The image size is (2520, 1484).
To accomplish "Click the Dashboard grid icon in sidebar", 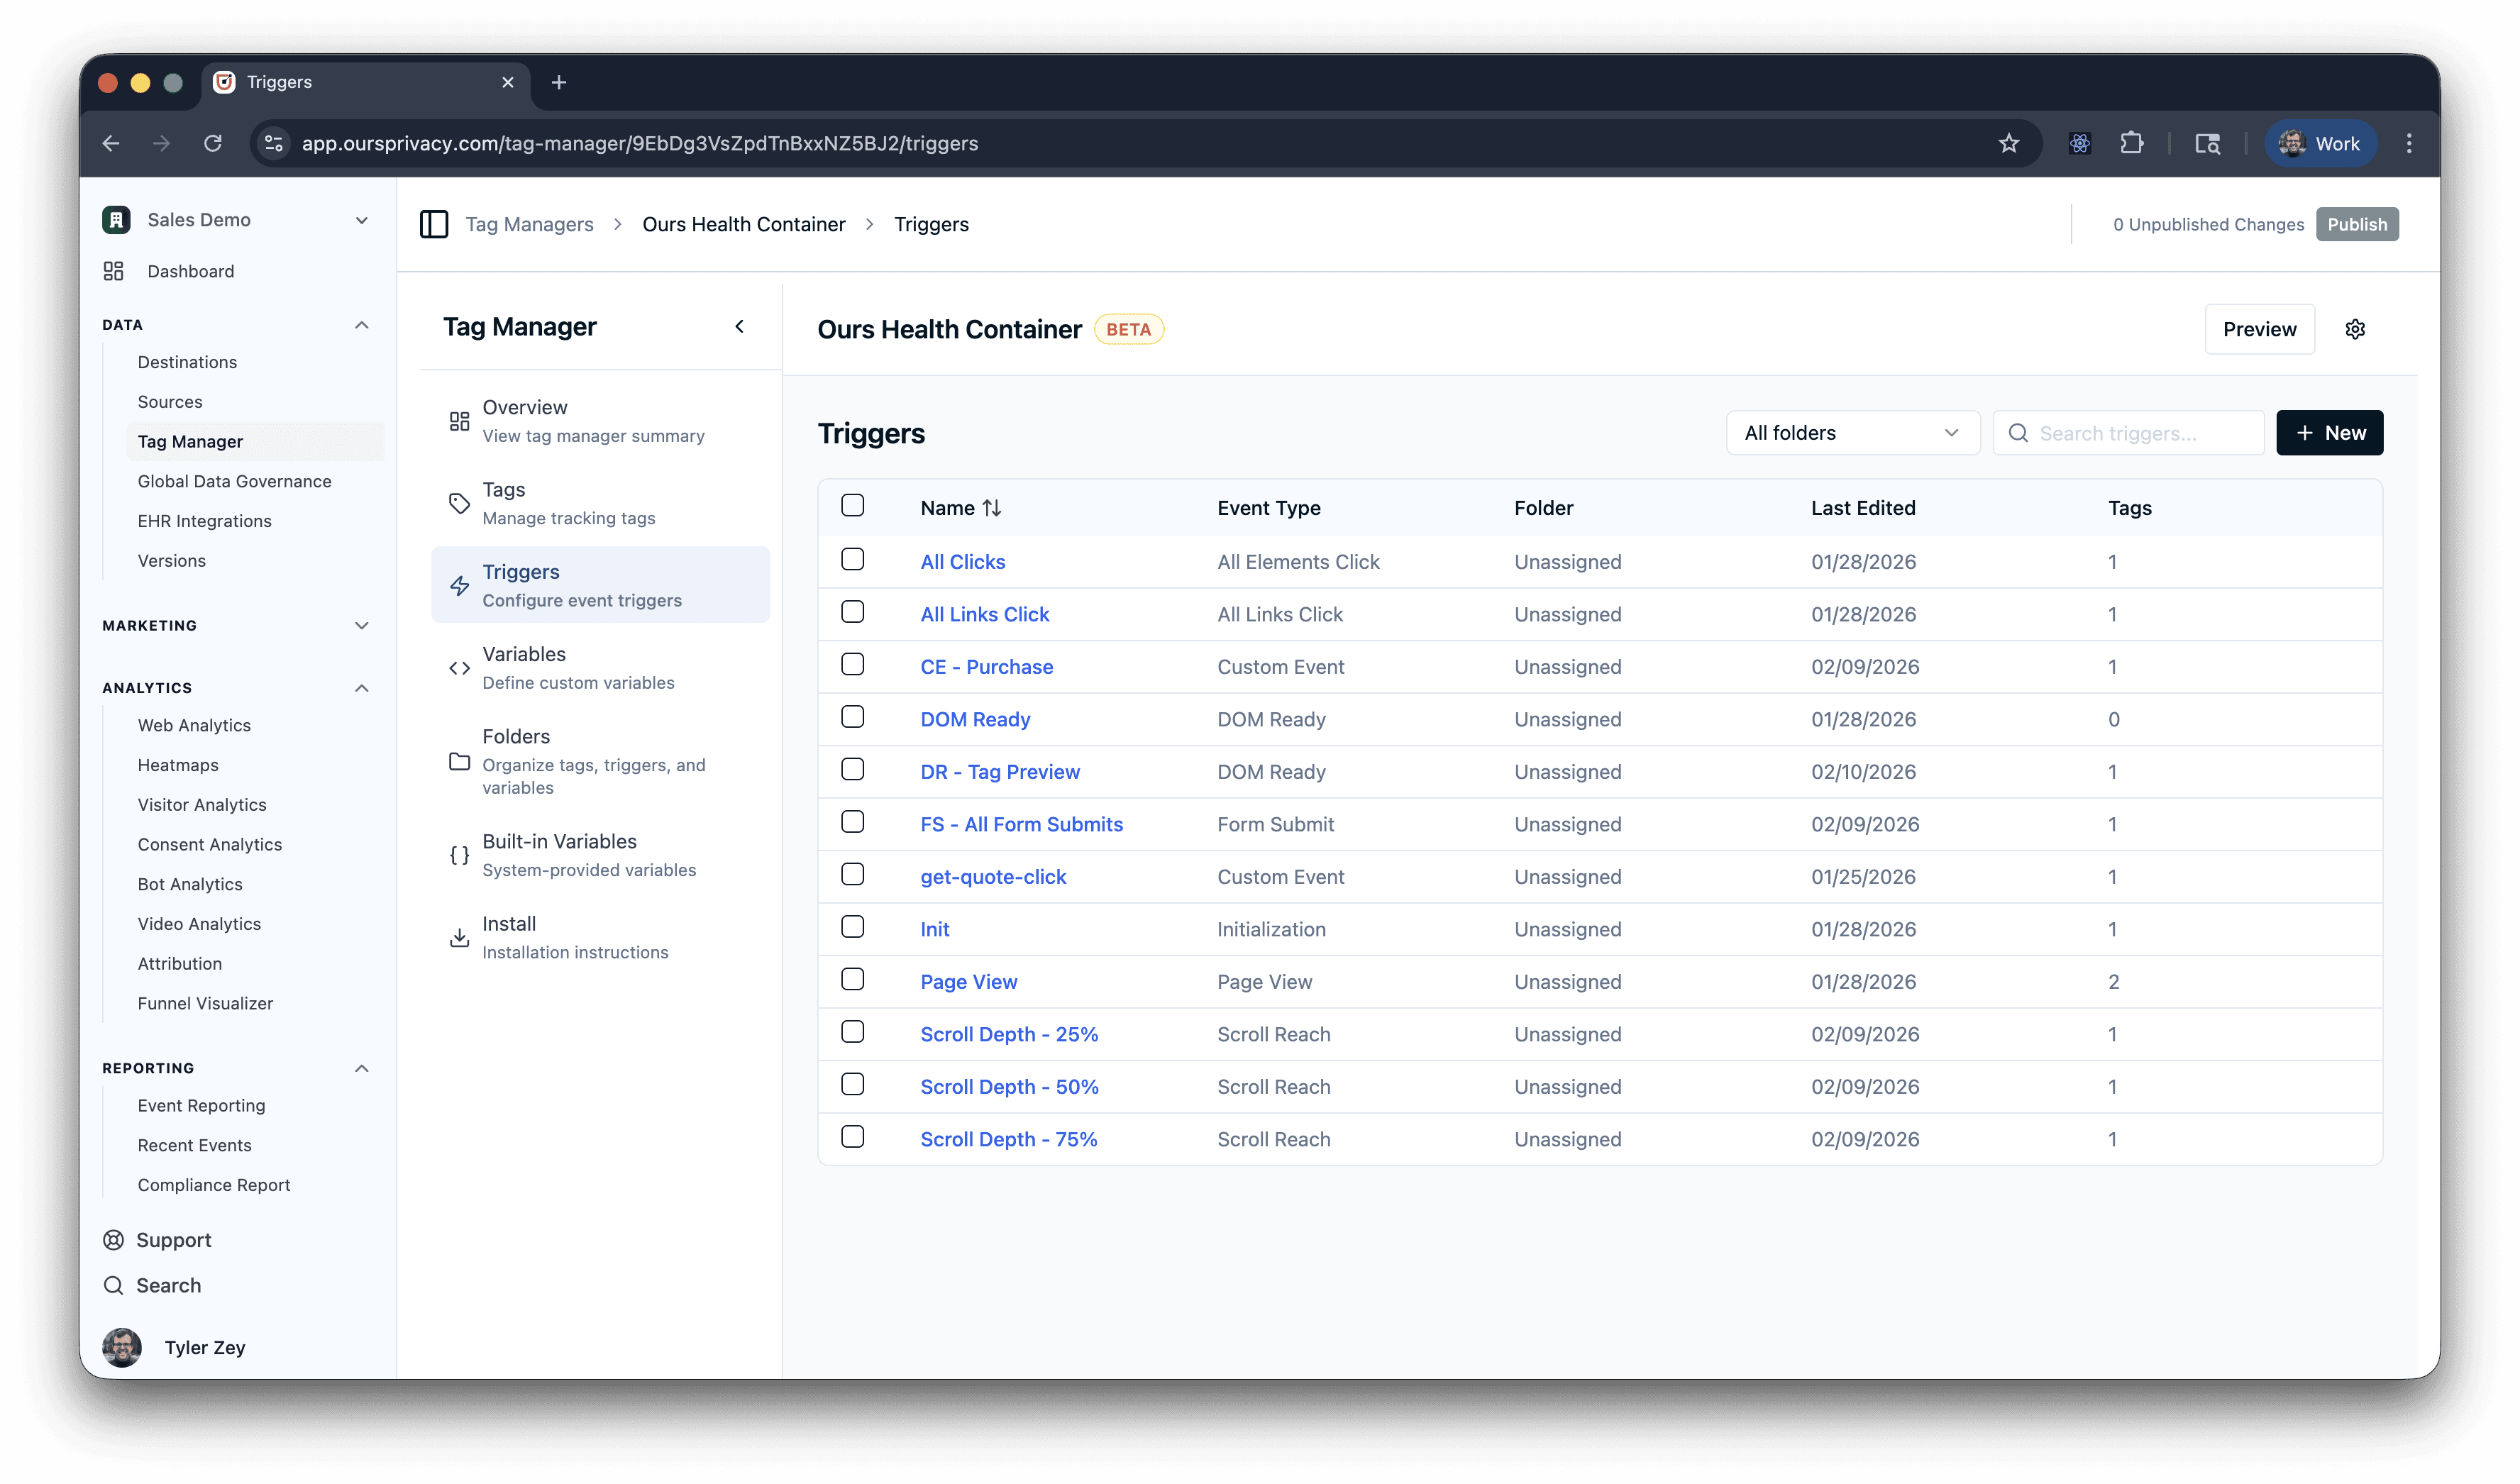I will (x=114, y=271).
